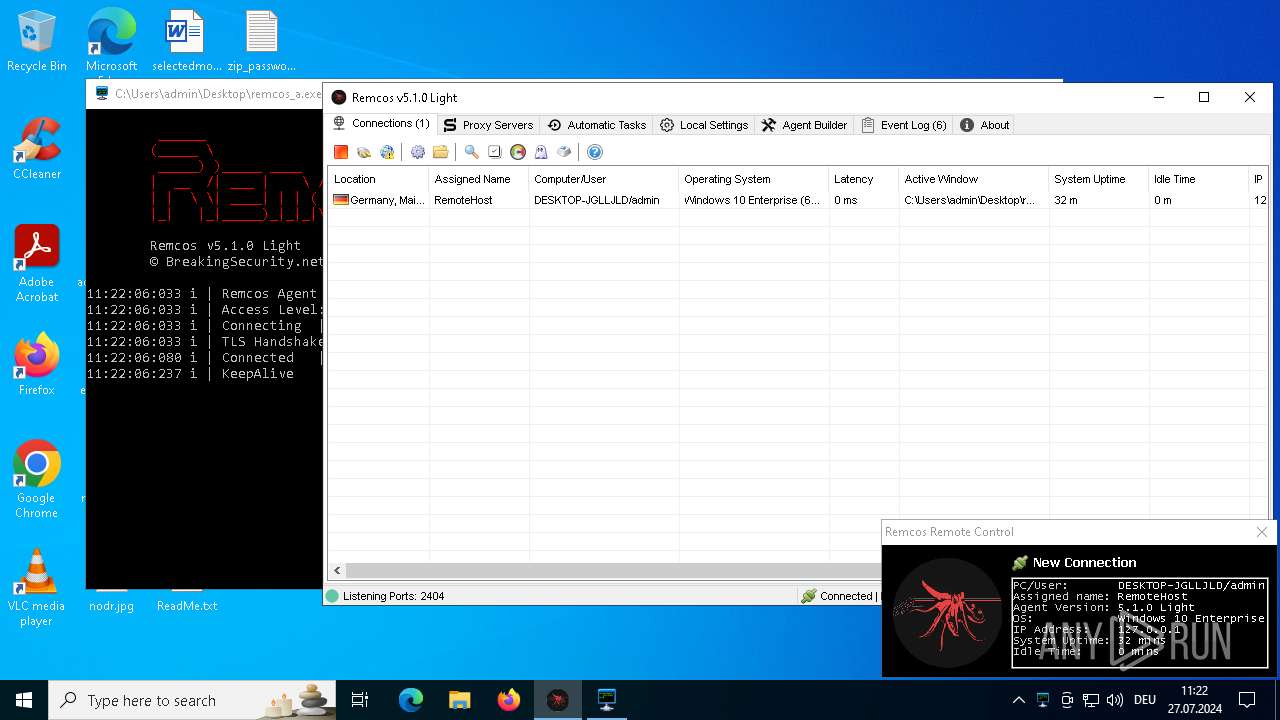Click the checkbox list toolbar icon

tap(494, 152)
